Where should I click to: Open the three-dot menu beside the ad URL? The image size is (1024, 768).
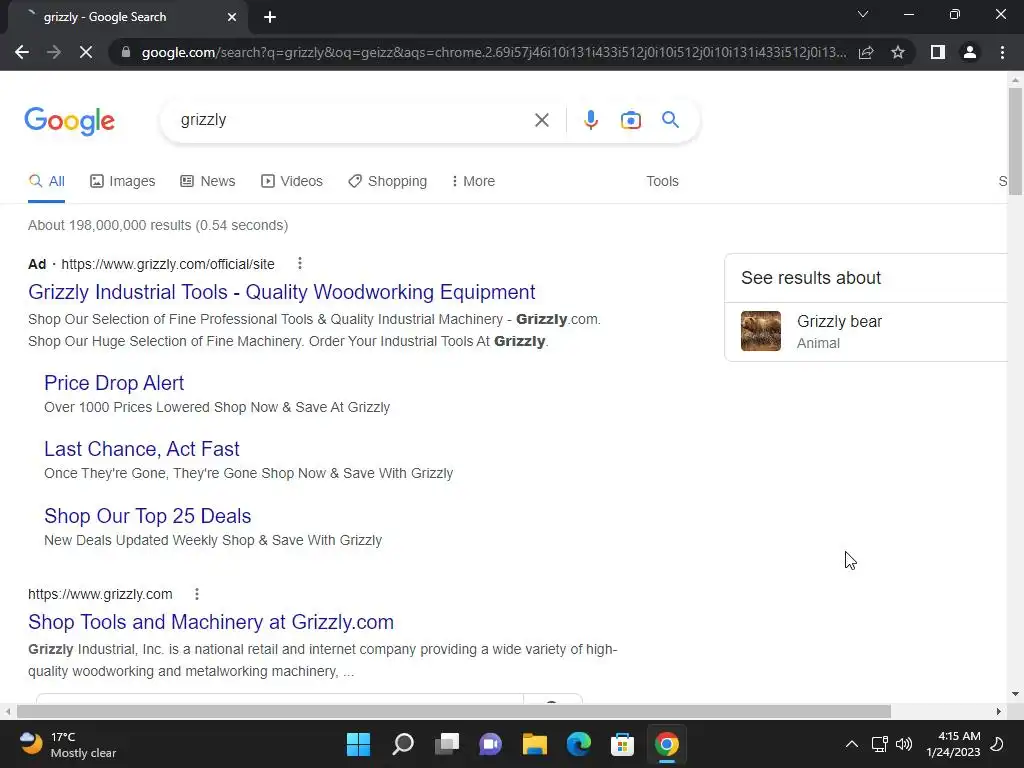coord(300,263)
